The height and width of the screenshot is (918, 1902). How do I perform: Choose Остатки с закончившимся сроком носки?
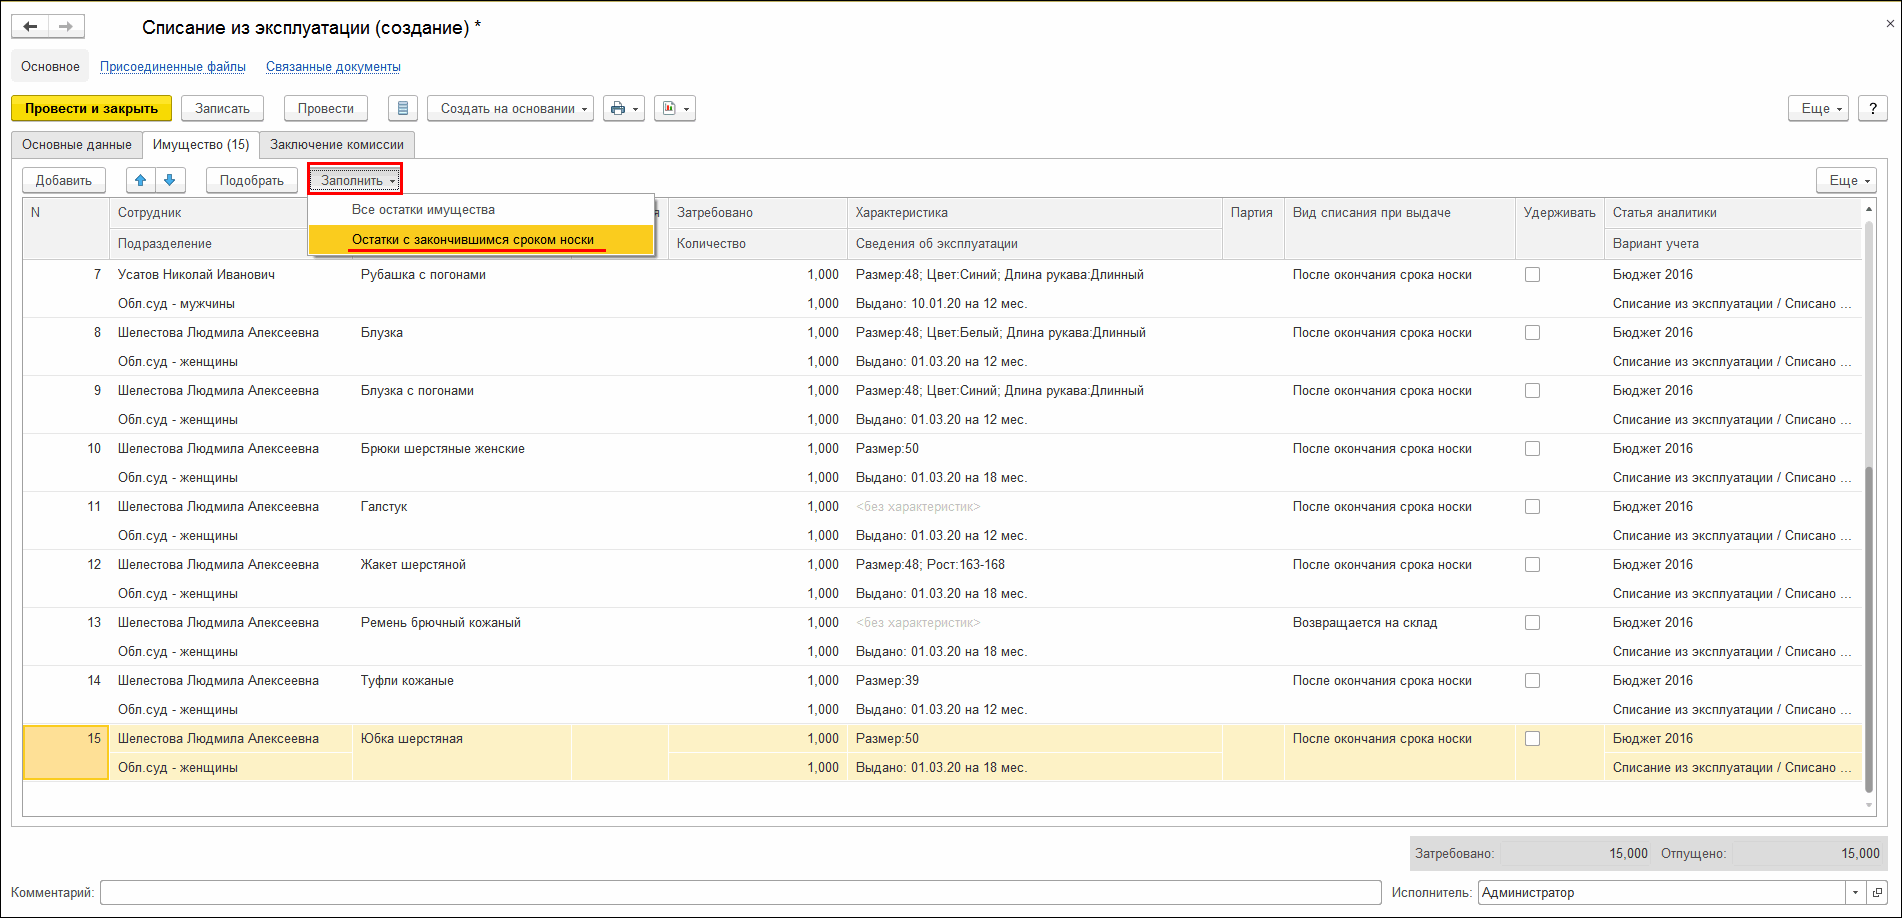pos(481,240)
